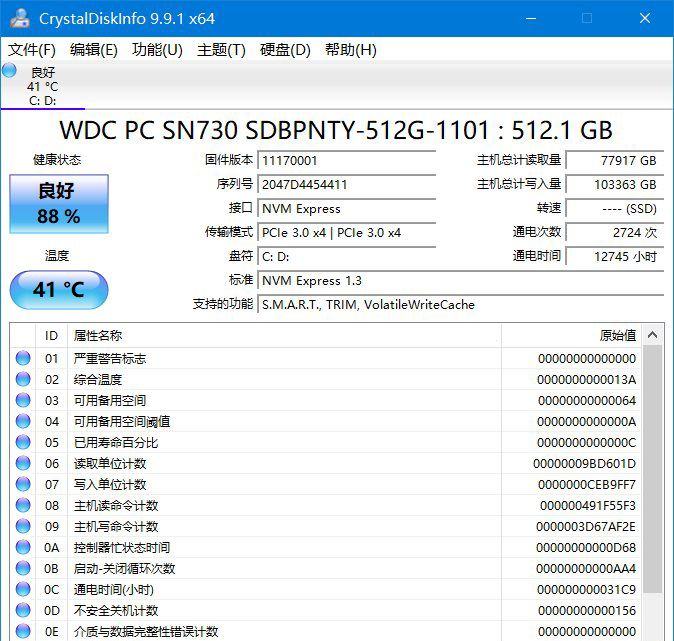Viewport: 674px width, 641px height.
Task: Click the 良好 88 % health status button
Action: [x=59, y=204]
